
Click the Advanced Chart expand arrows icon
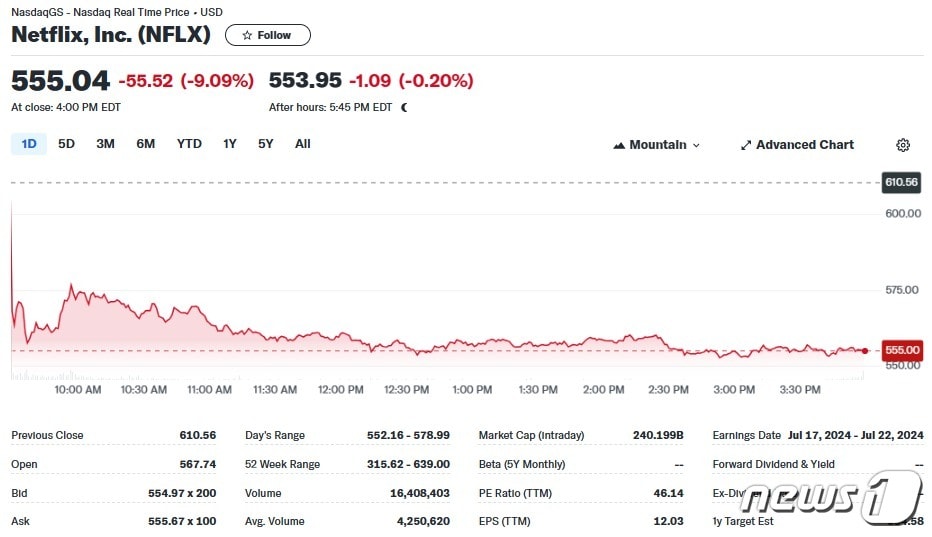click(x=745, y=145)
